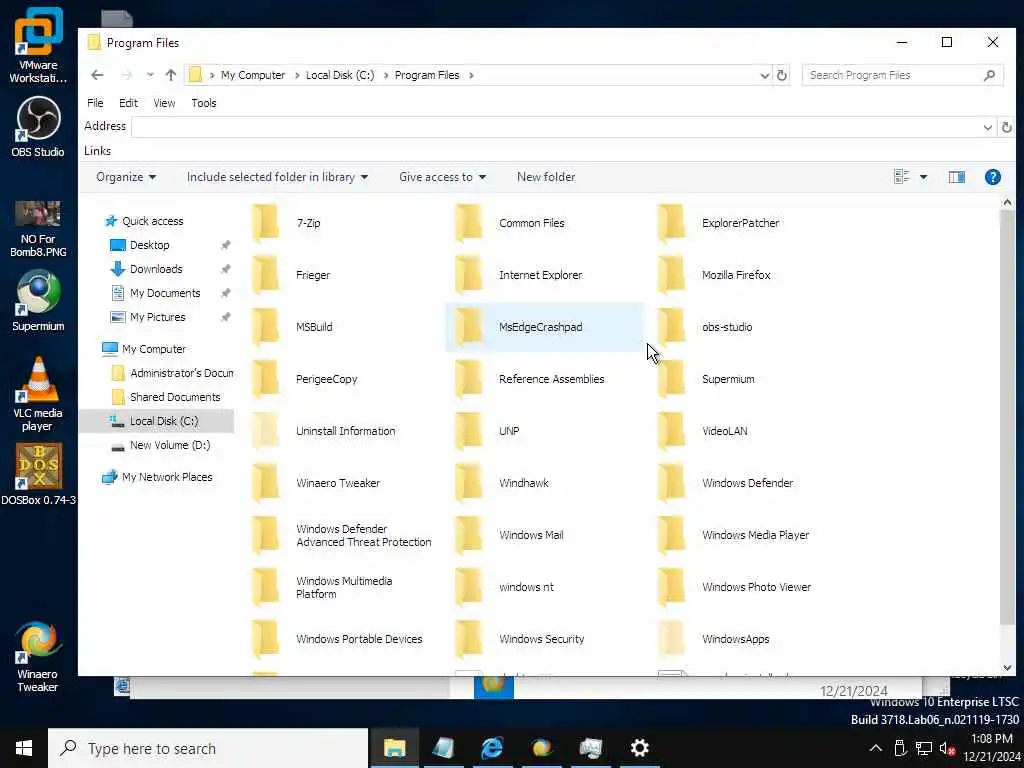Click the Address toolbar input field

coord(556,127)
